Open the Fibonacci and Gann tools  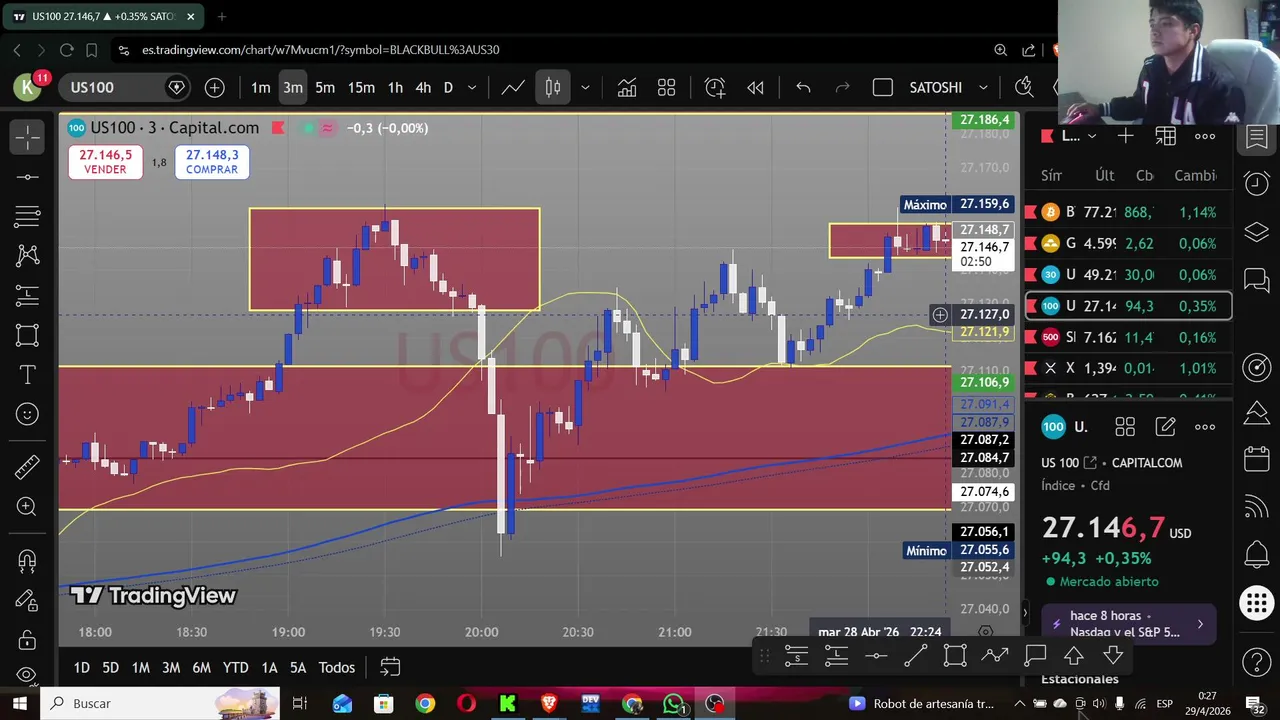(x=27, y=216)
